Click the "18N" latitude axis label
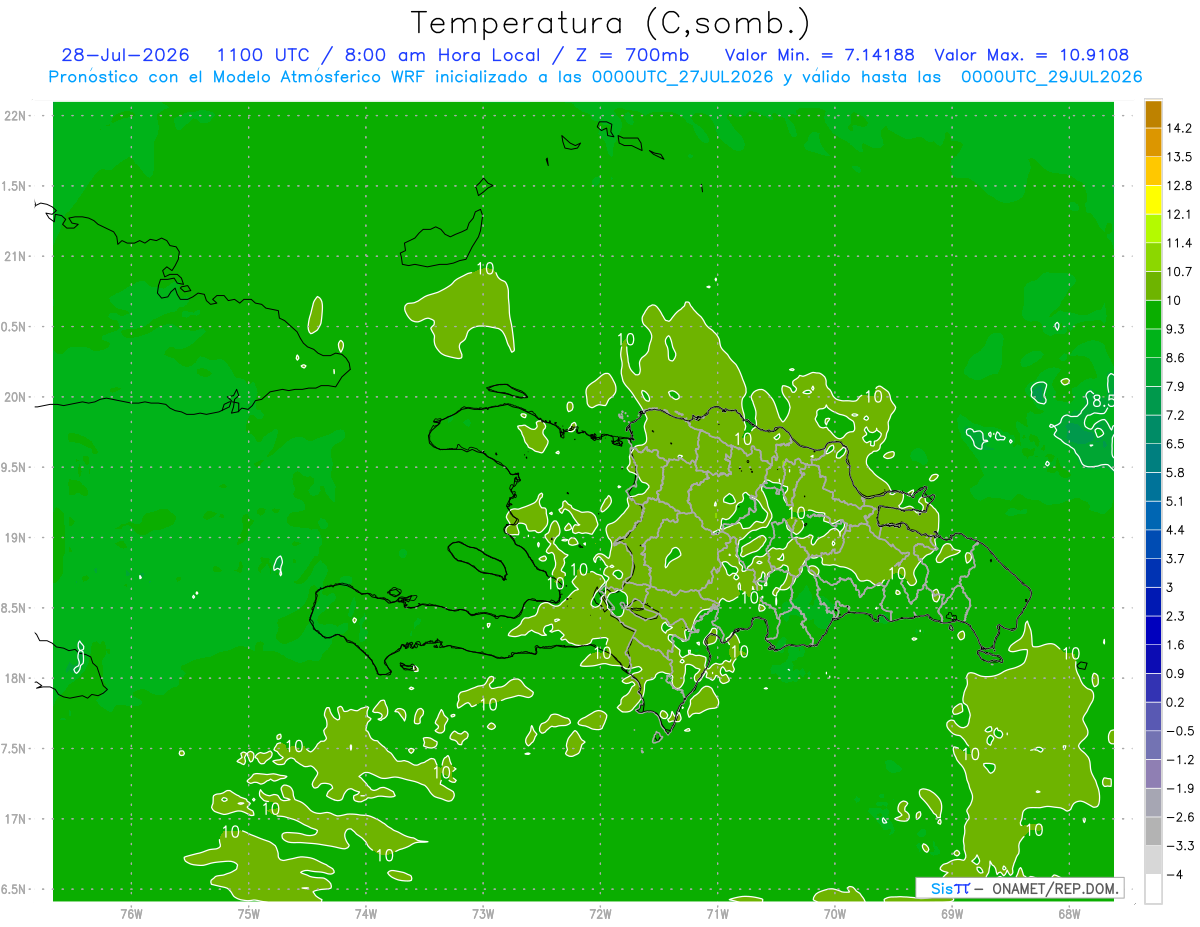Image resolution: width=1200 pixels, height=927 pixels. pyautogui.click(x=16, y=679)
